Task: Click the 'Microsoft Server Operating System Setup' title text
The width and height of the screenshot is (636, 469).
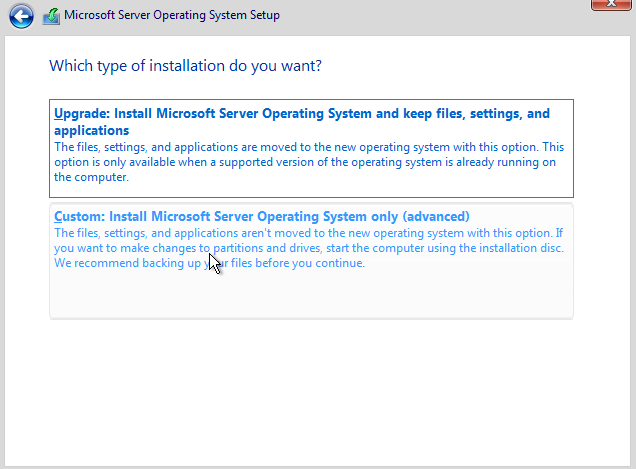Action: click(x=172, y=15)
